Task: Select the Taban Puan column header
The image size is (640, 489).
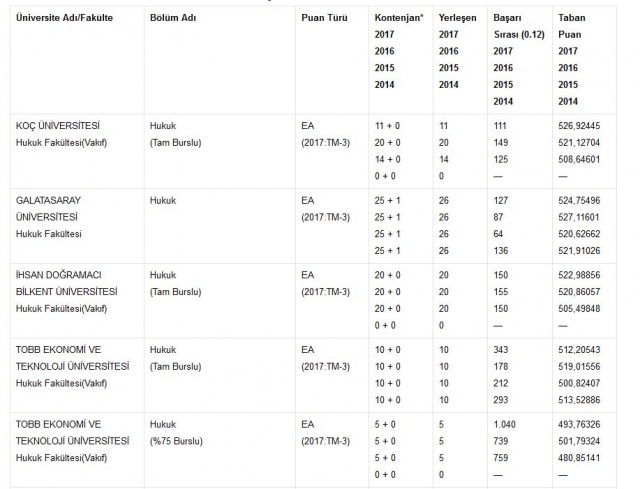Action: click(x=571, y=26)
